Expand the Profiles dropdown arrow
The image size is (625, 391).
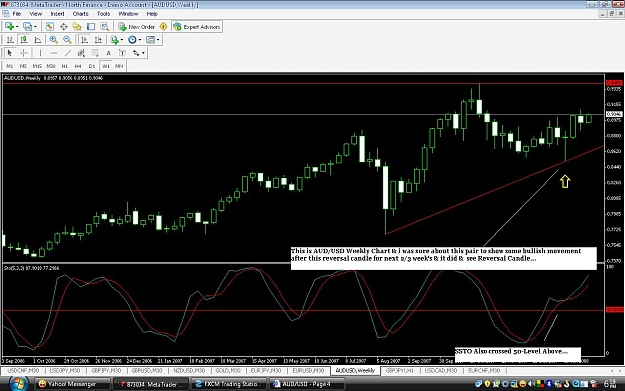coord(35,27)
